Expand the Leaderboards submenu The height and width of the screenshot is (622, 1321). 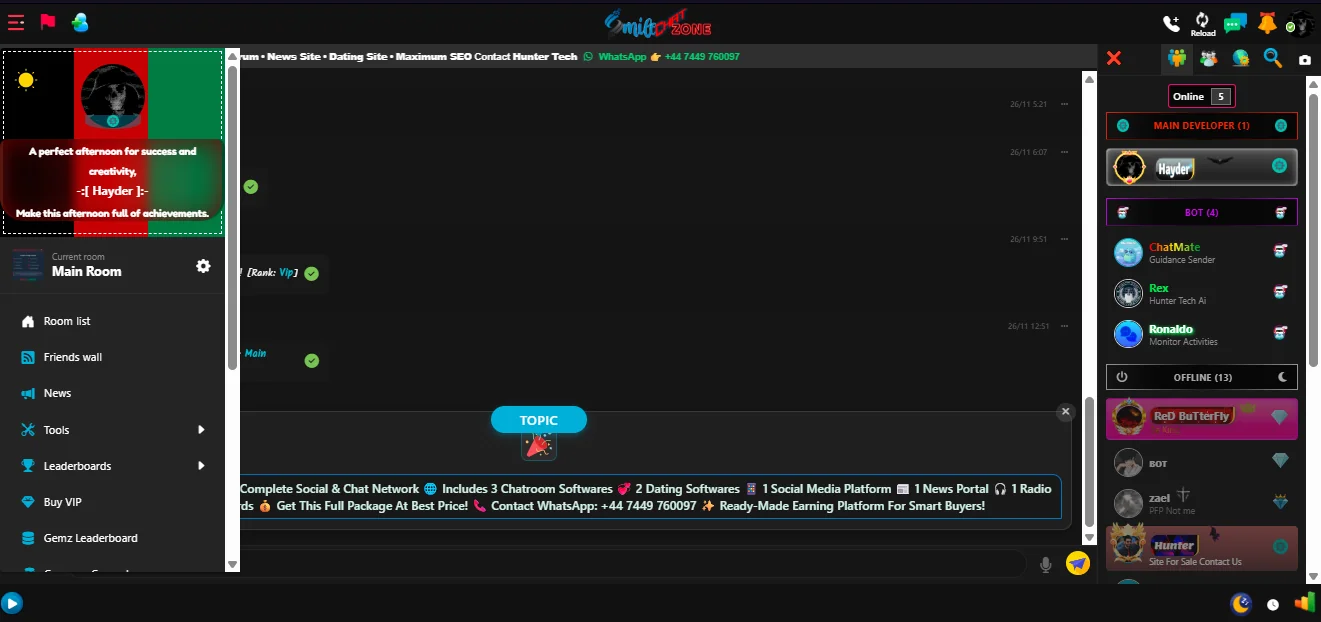tap(201, 466)
